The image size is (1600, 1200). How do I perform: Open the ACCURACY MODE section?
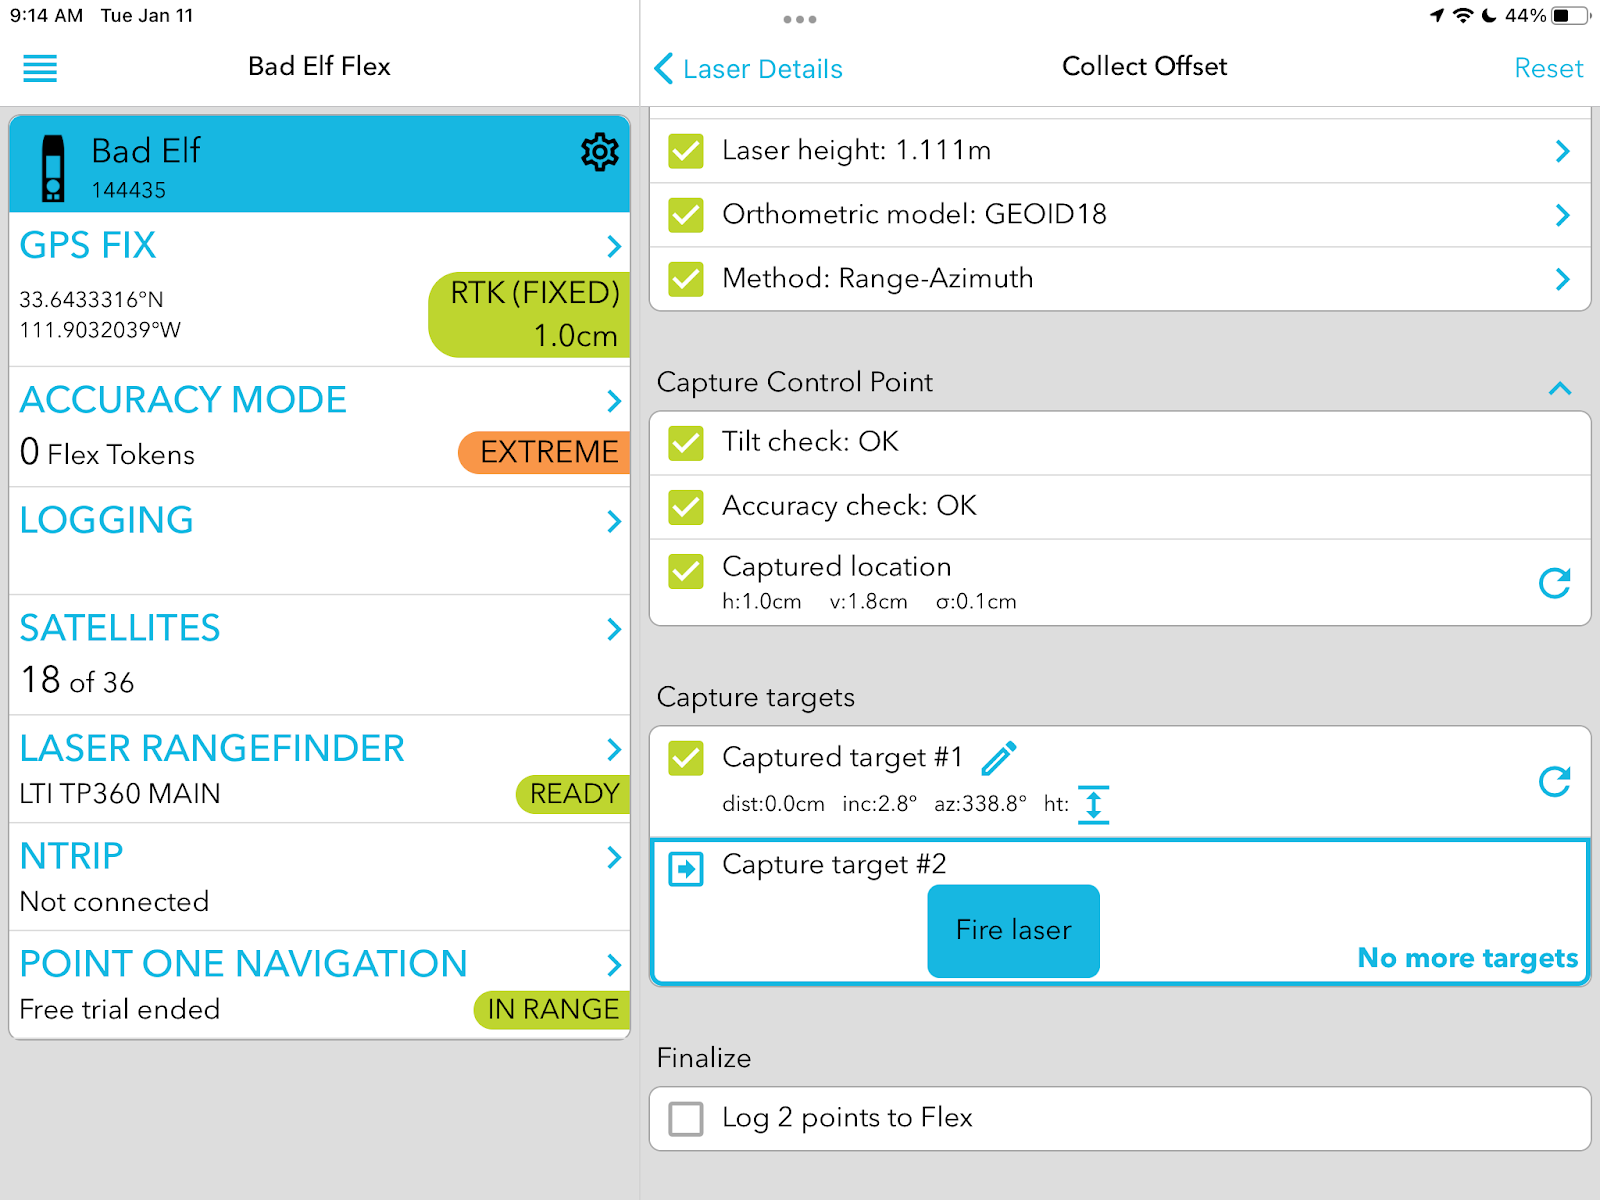click(320, 427)
